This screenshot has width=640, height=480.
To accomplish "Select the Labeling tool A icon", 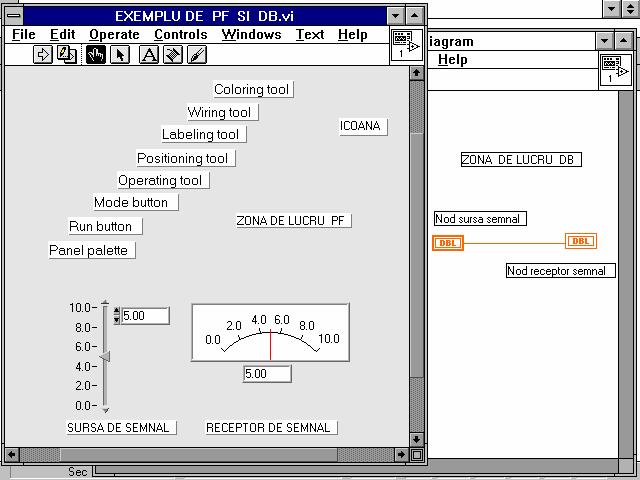I will click(x=149, y=54).
